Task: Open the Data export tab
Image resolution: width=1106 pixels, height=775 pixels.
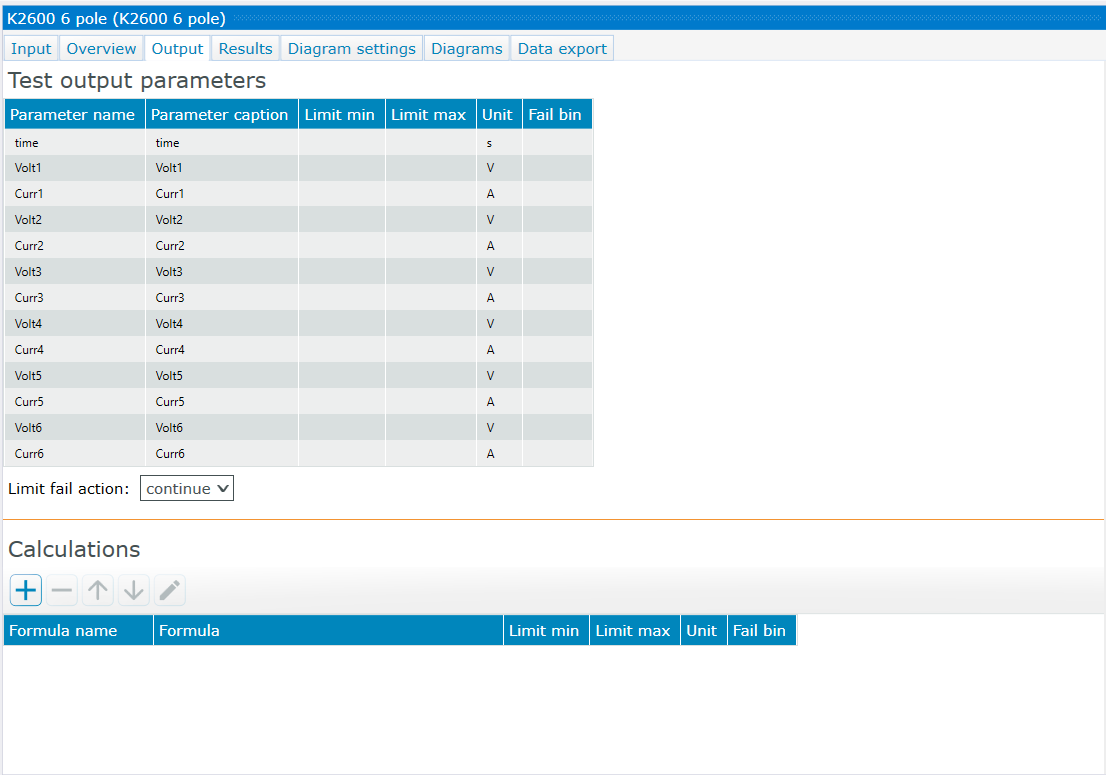Action: (x=562, y=49)
